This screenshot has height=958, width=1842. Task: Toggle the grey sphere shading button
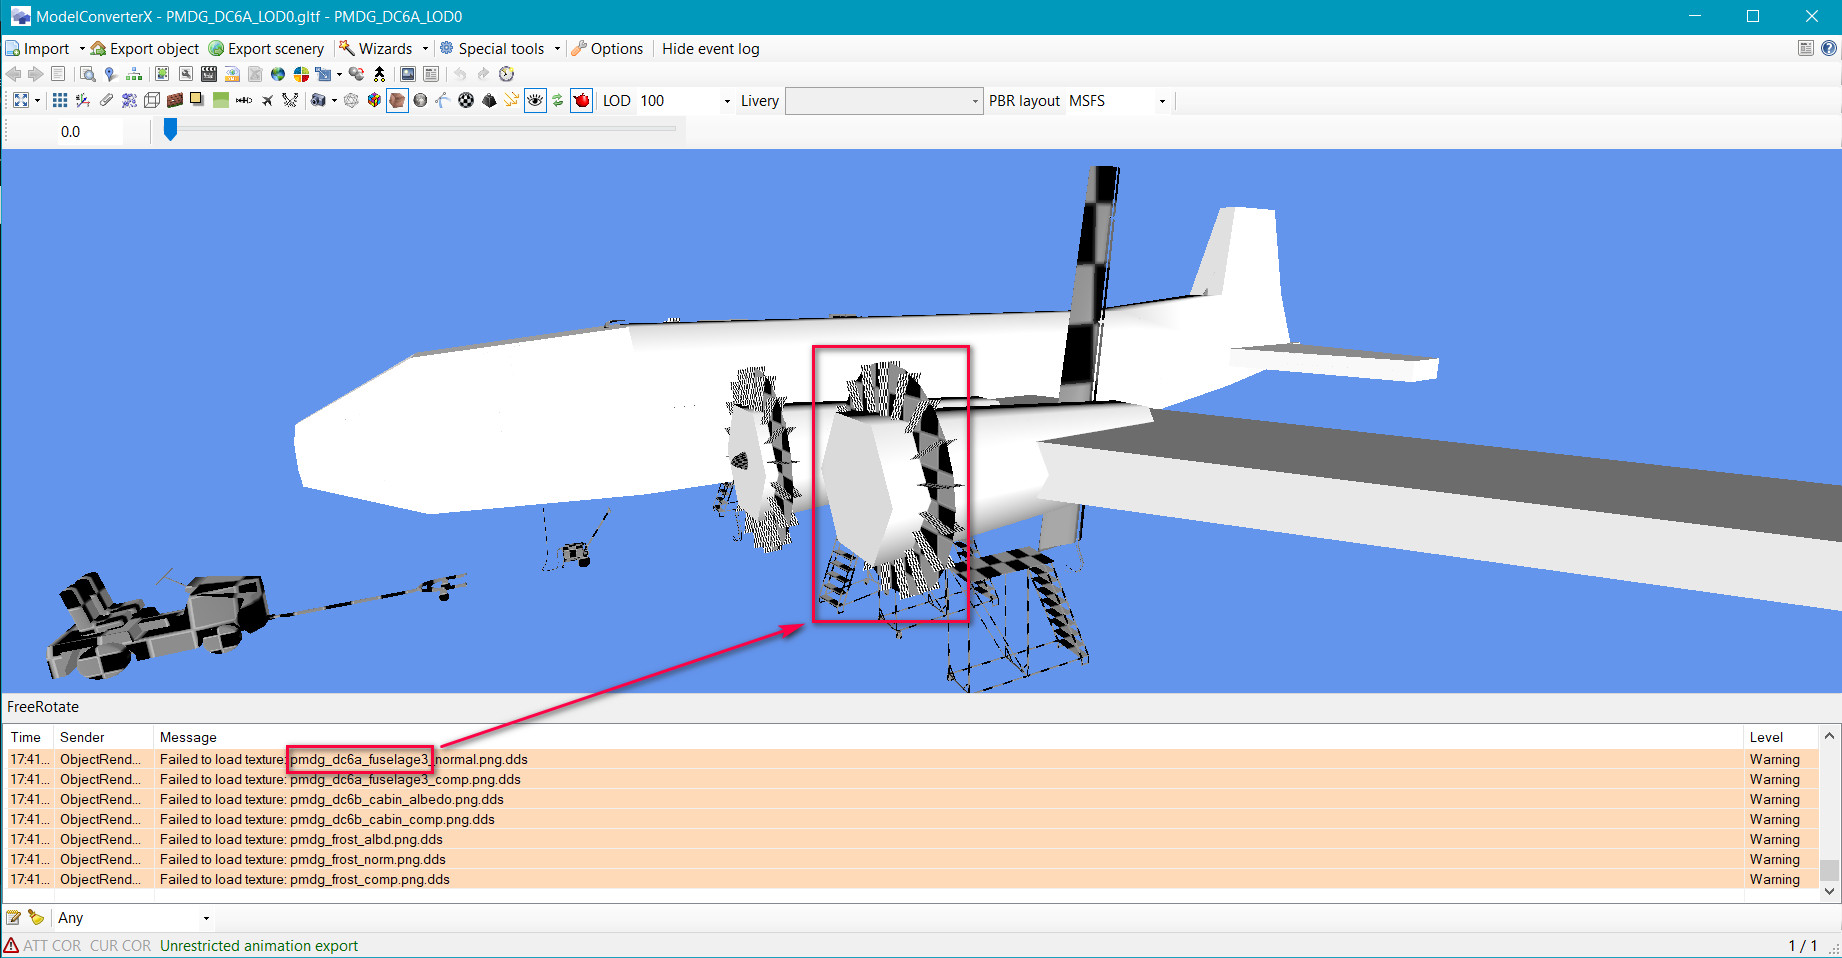420,100
